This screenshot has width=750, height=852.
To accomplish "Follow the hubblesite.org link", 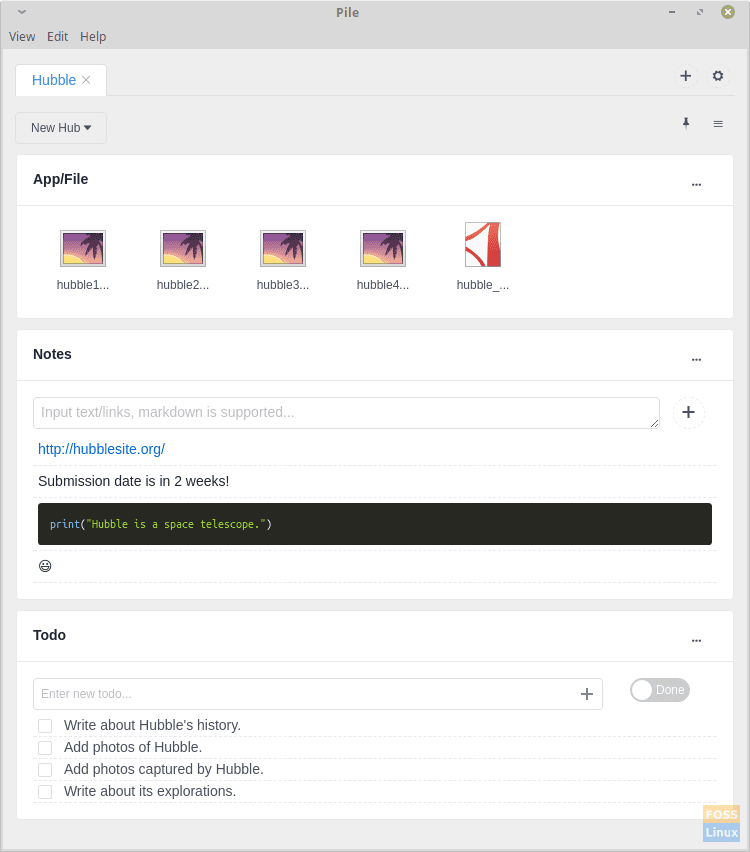I will [101, 449].
